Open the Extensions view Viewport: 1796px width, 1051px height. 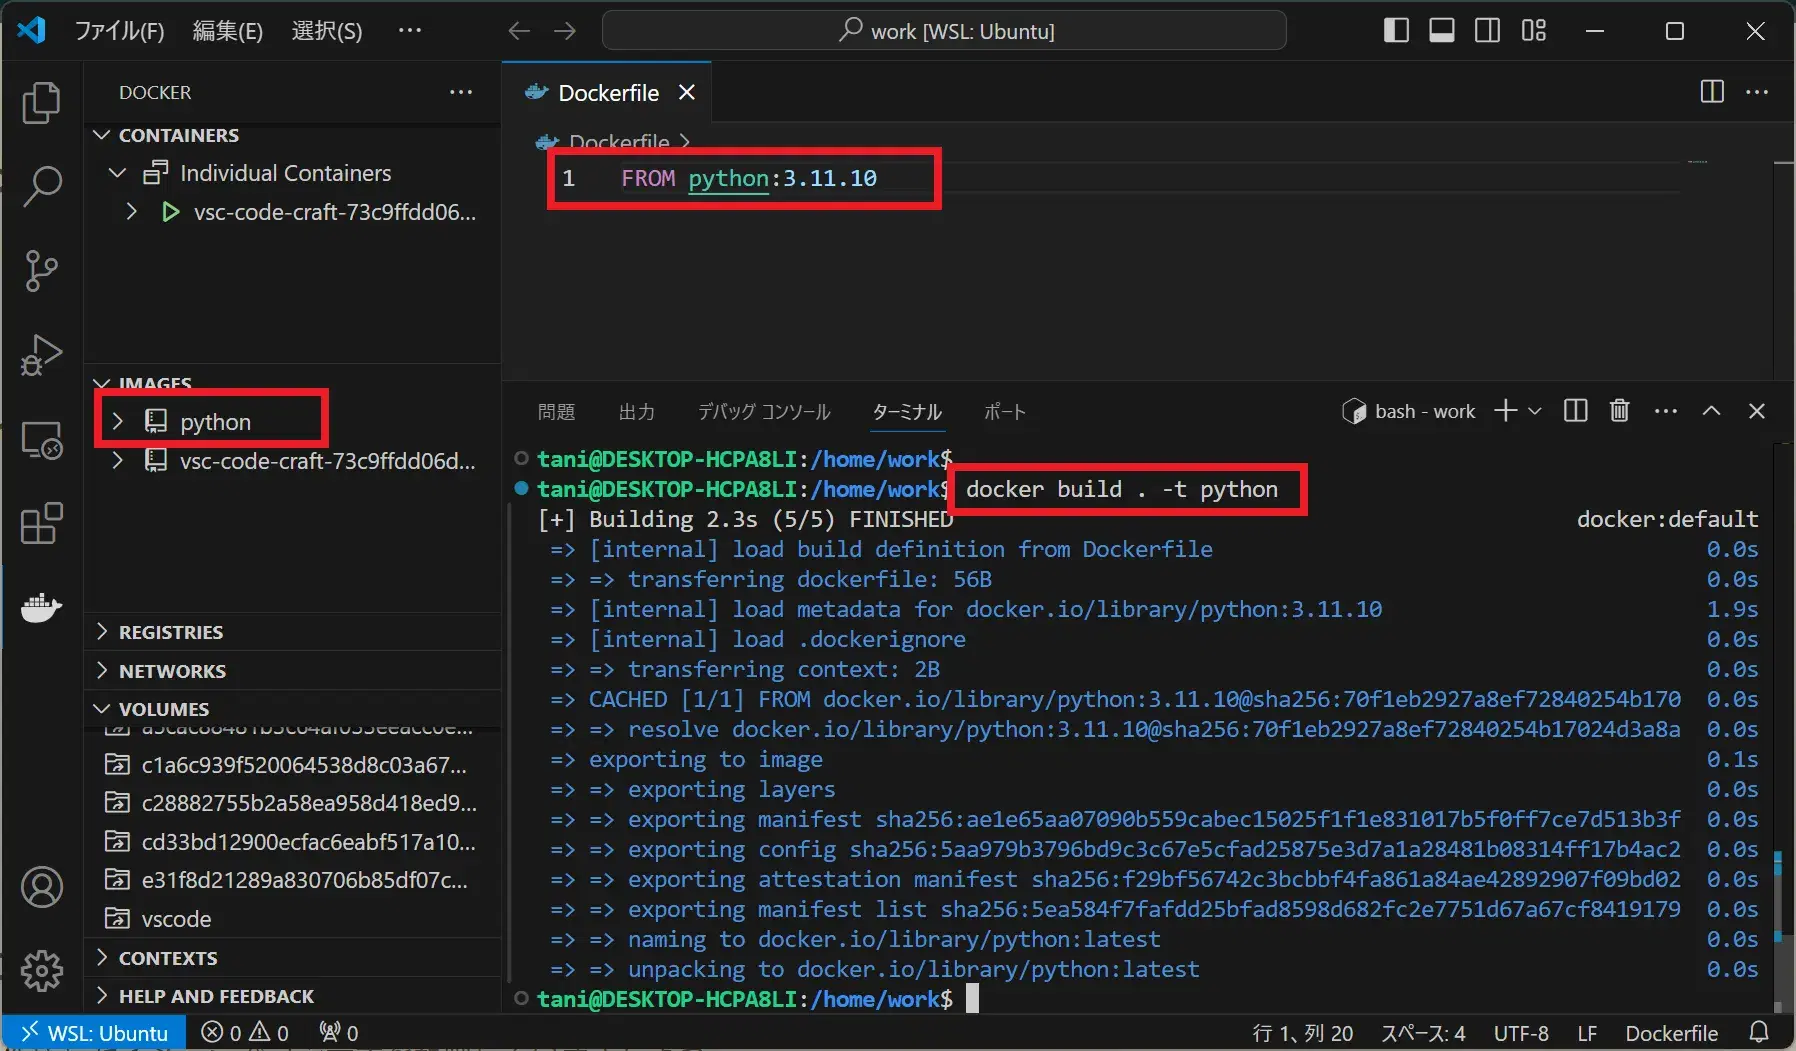tap(41, 523)
